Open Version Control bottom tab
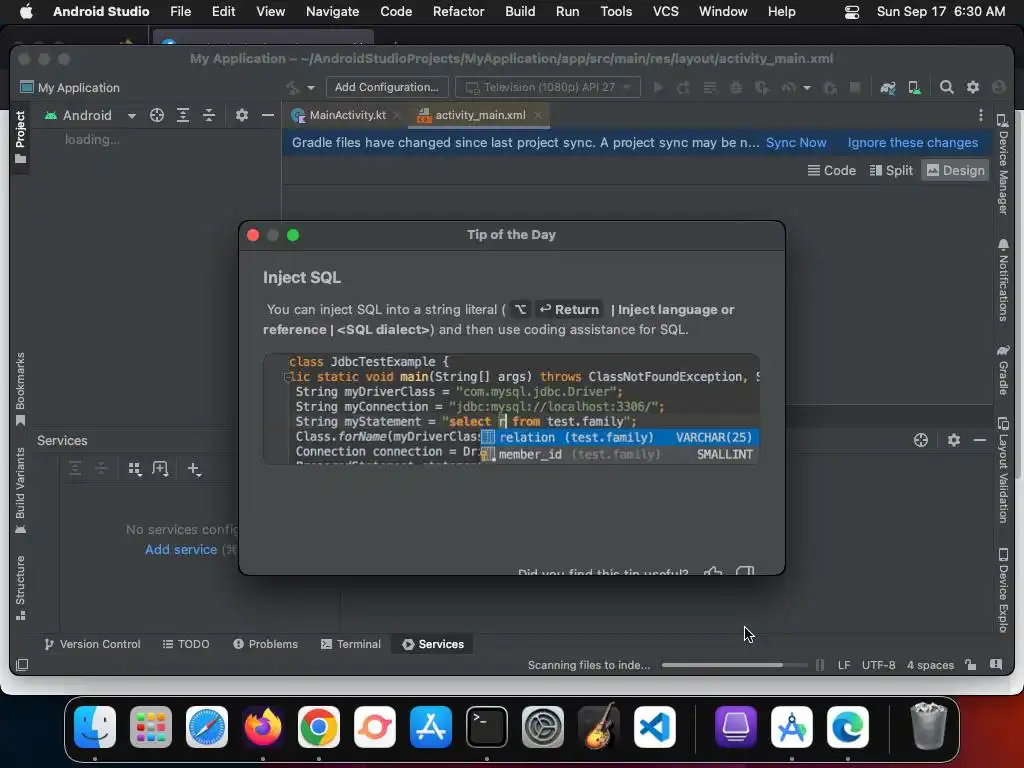This screenshot has width=1024, height=768. [x=92, y=644]
